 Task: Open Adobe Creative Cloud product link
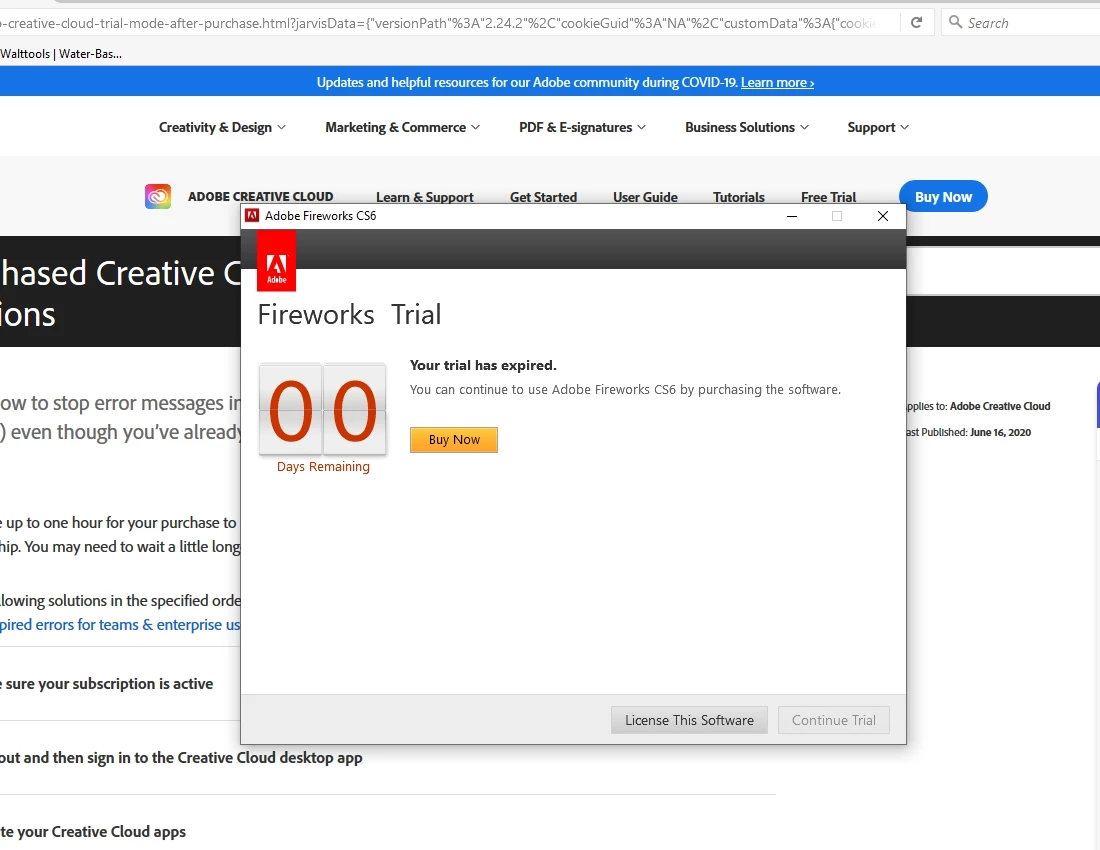(x=260, y=196)
